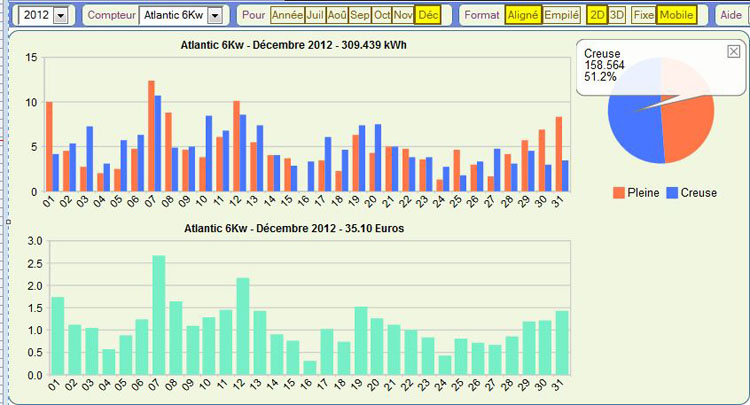
Task: Show the Sep month data
Action: point(359,15)
